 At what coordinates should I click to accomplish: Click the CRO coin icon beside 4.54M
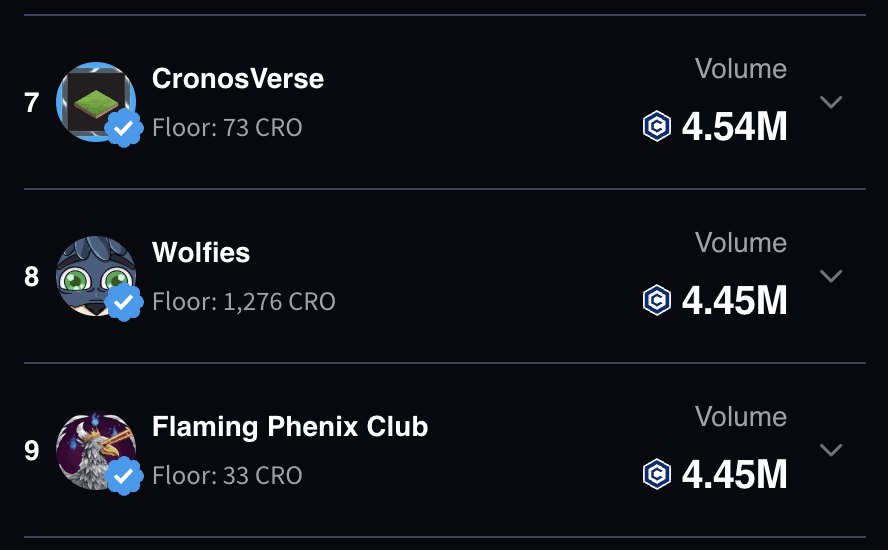(657, 127)
